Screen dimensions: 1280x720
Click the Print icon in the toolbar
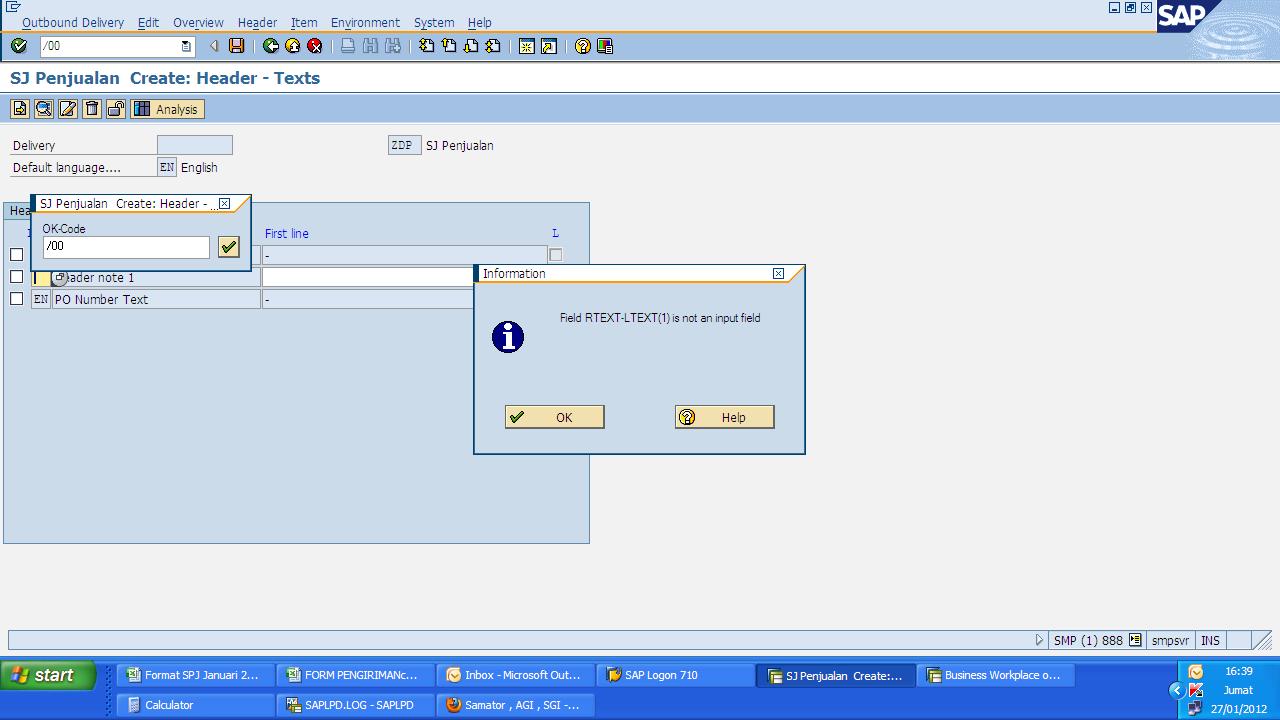click(x=348, y=46)
